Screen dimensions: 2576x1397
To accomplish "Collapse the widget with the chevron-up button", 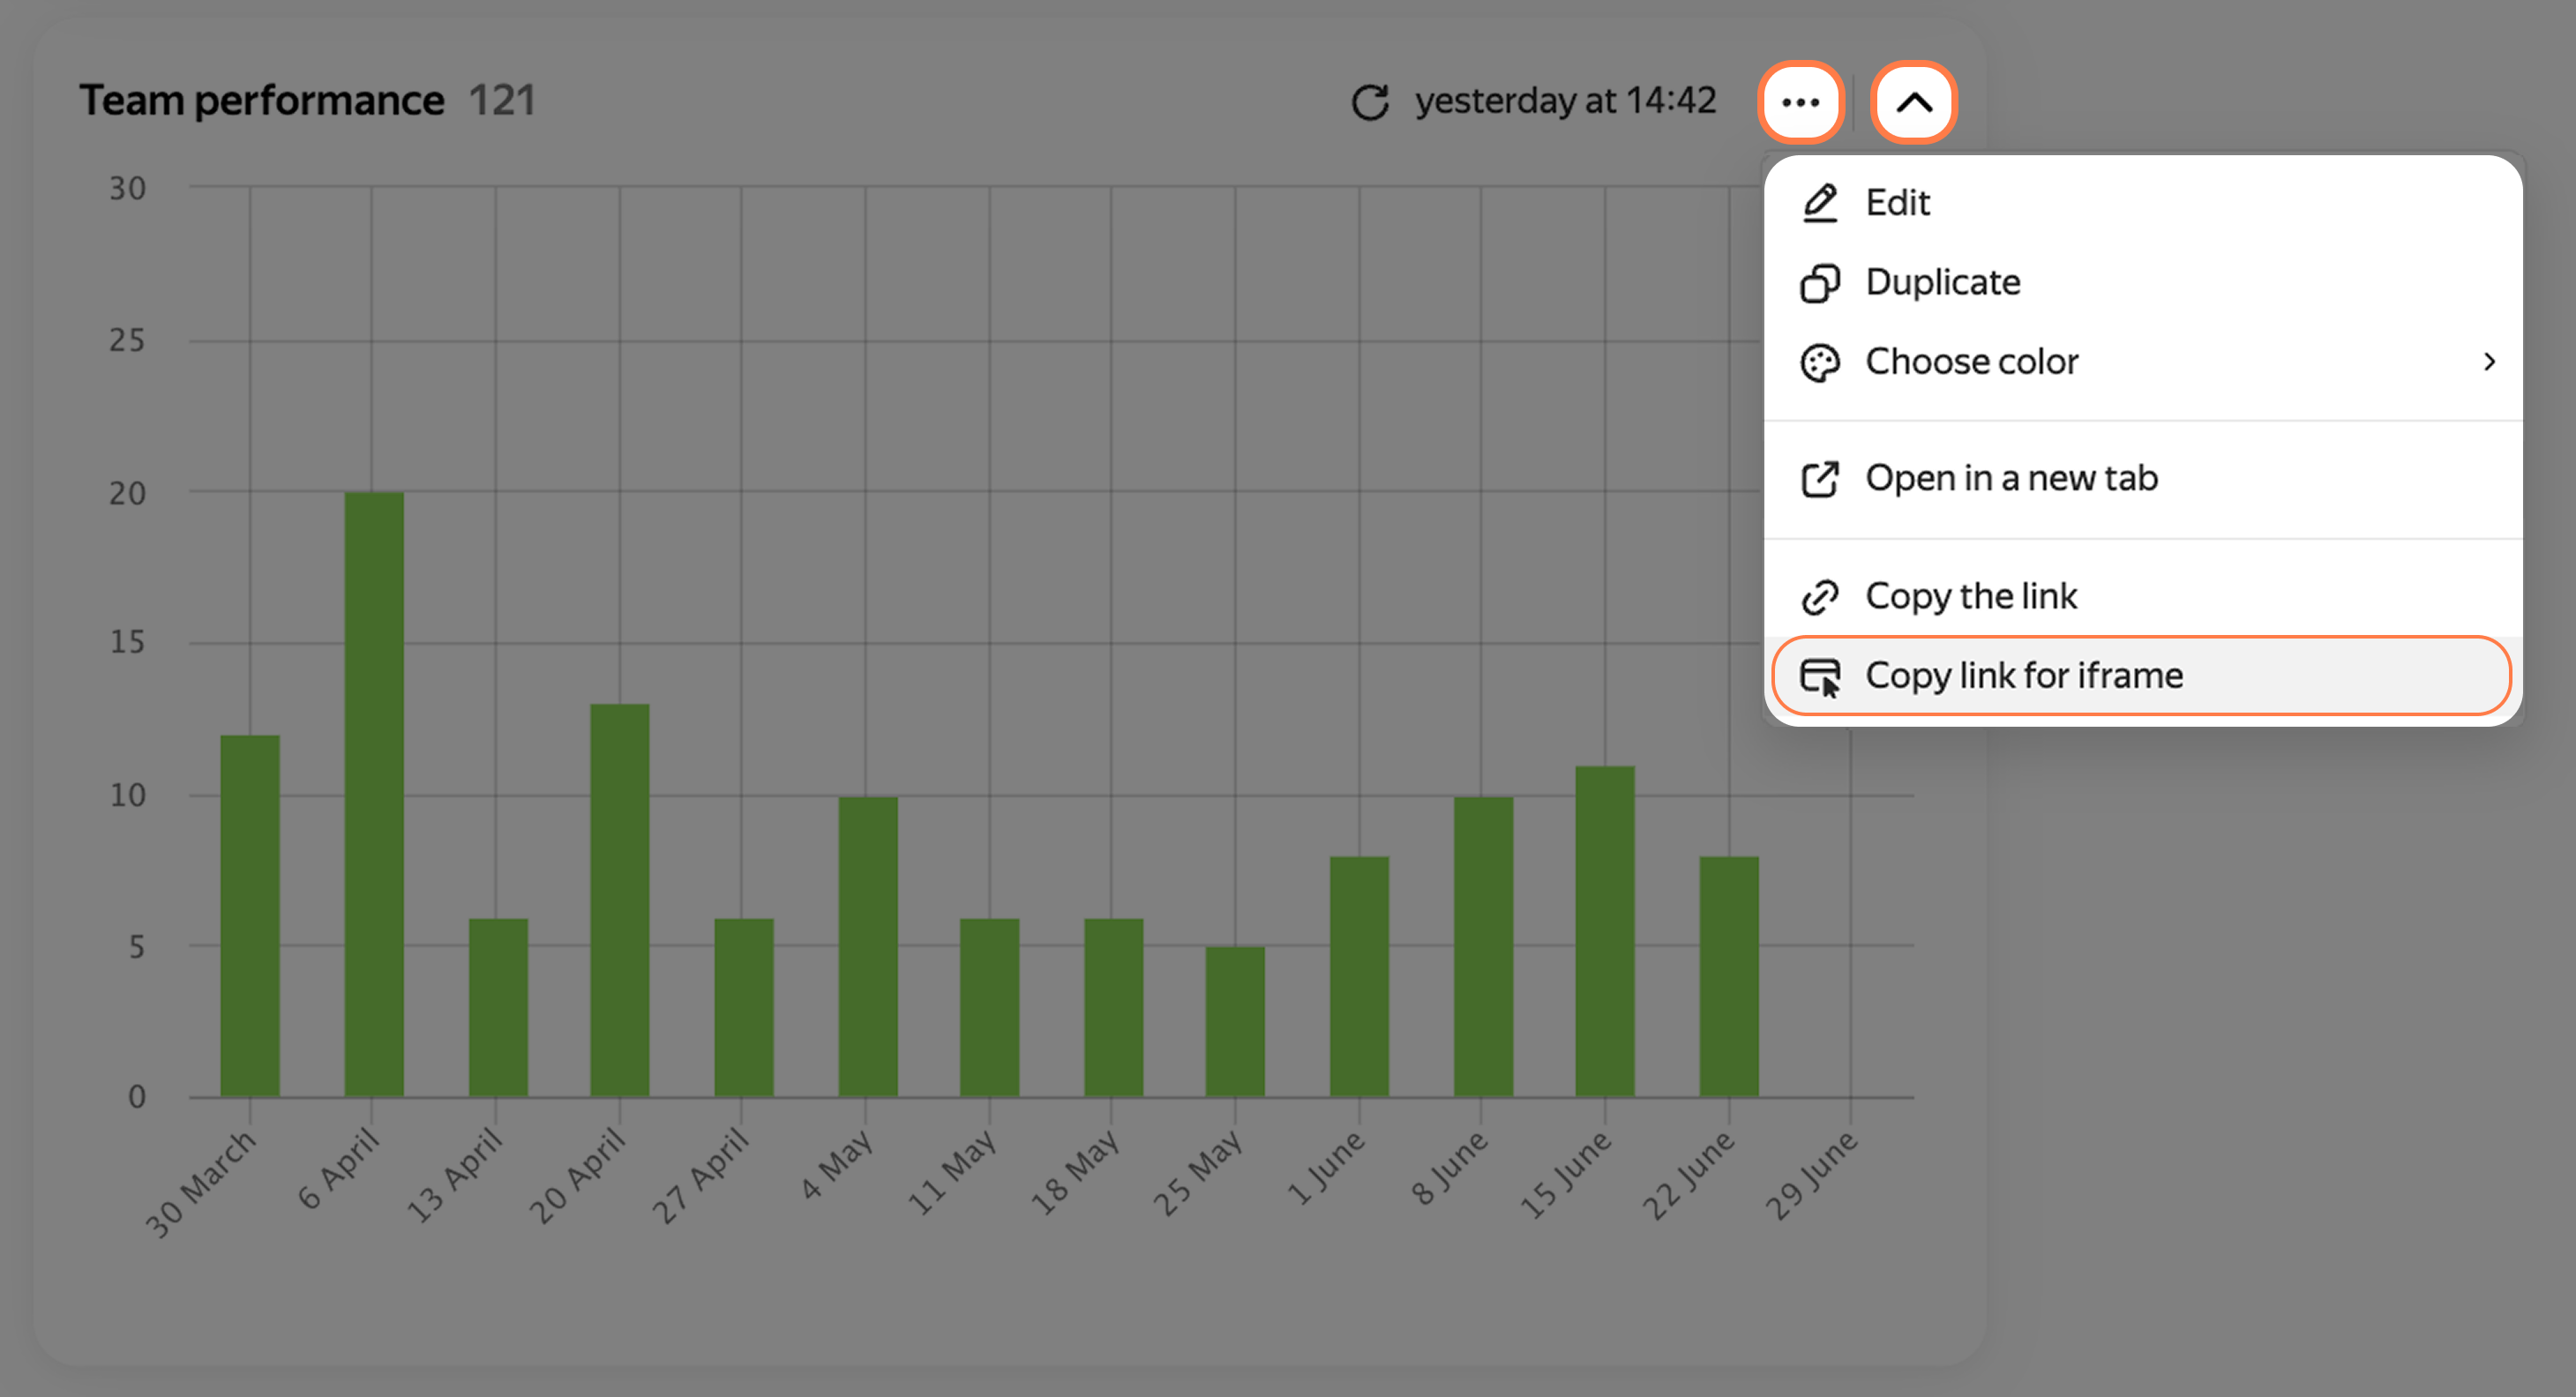I will click(x=1914, y=102).
